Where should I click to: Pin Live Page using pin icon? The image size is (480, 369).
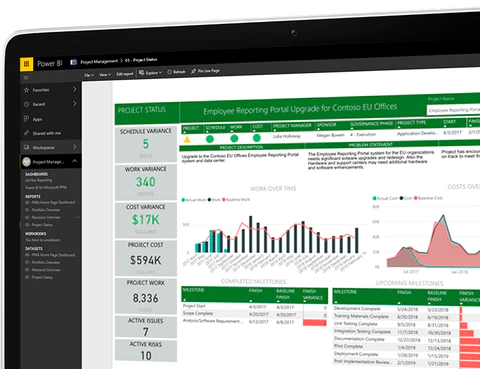(x=194, y=71)
